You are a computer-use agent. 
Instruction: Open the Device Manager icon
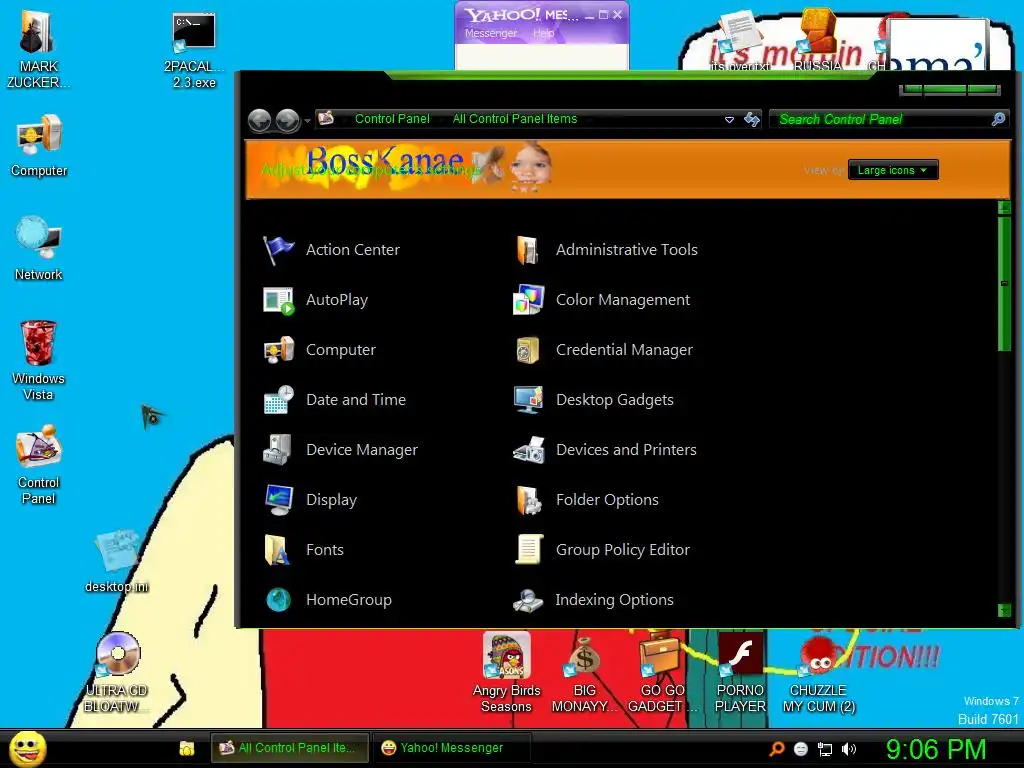pos(279,450)
